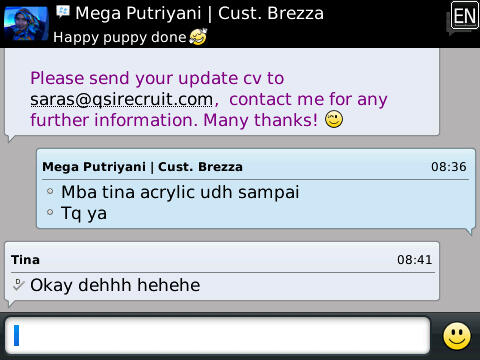
Task: Click the 'Happy puppy done' status text
Action: (x=119, y=37)
